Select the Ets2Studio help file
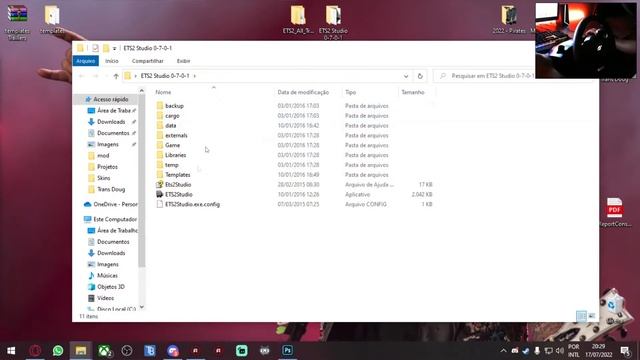 pos(178,184)
